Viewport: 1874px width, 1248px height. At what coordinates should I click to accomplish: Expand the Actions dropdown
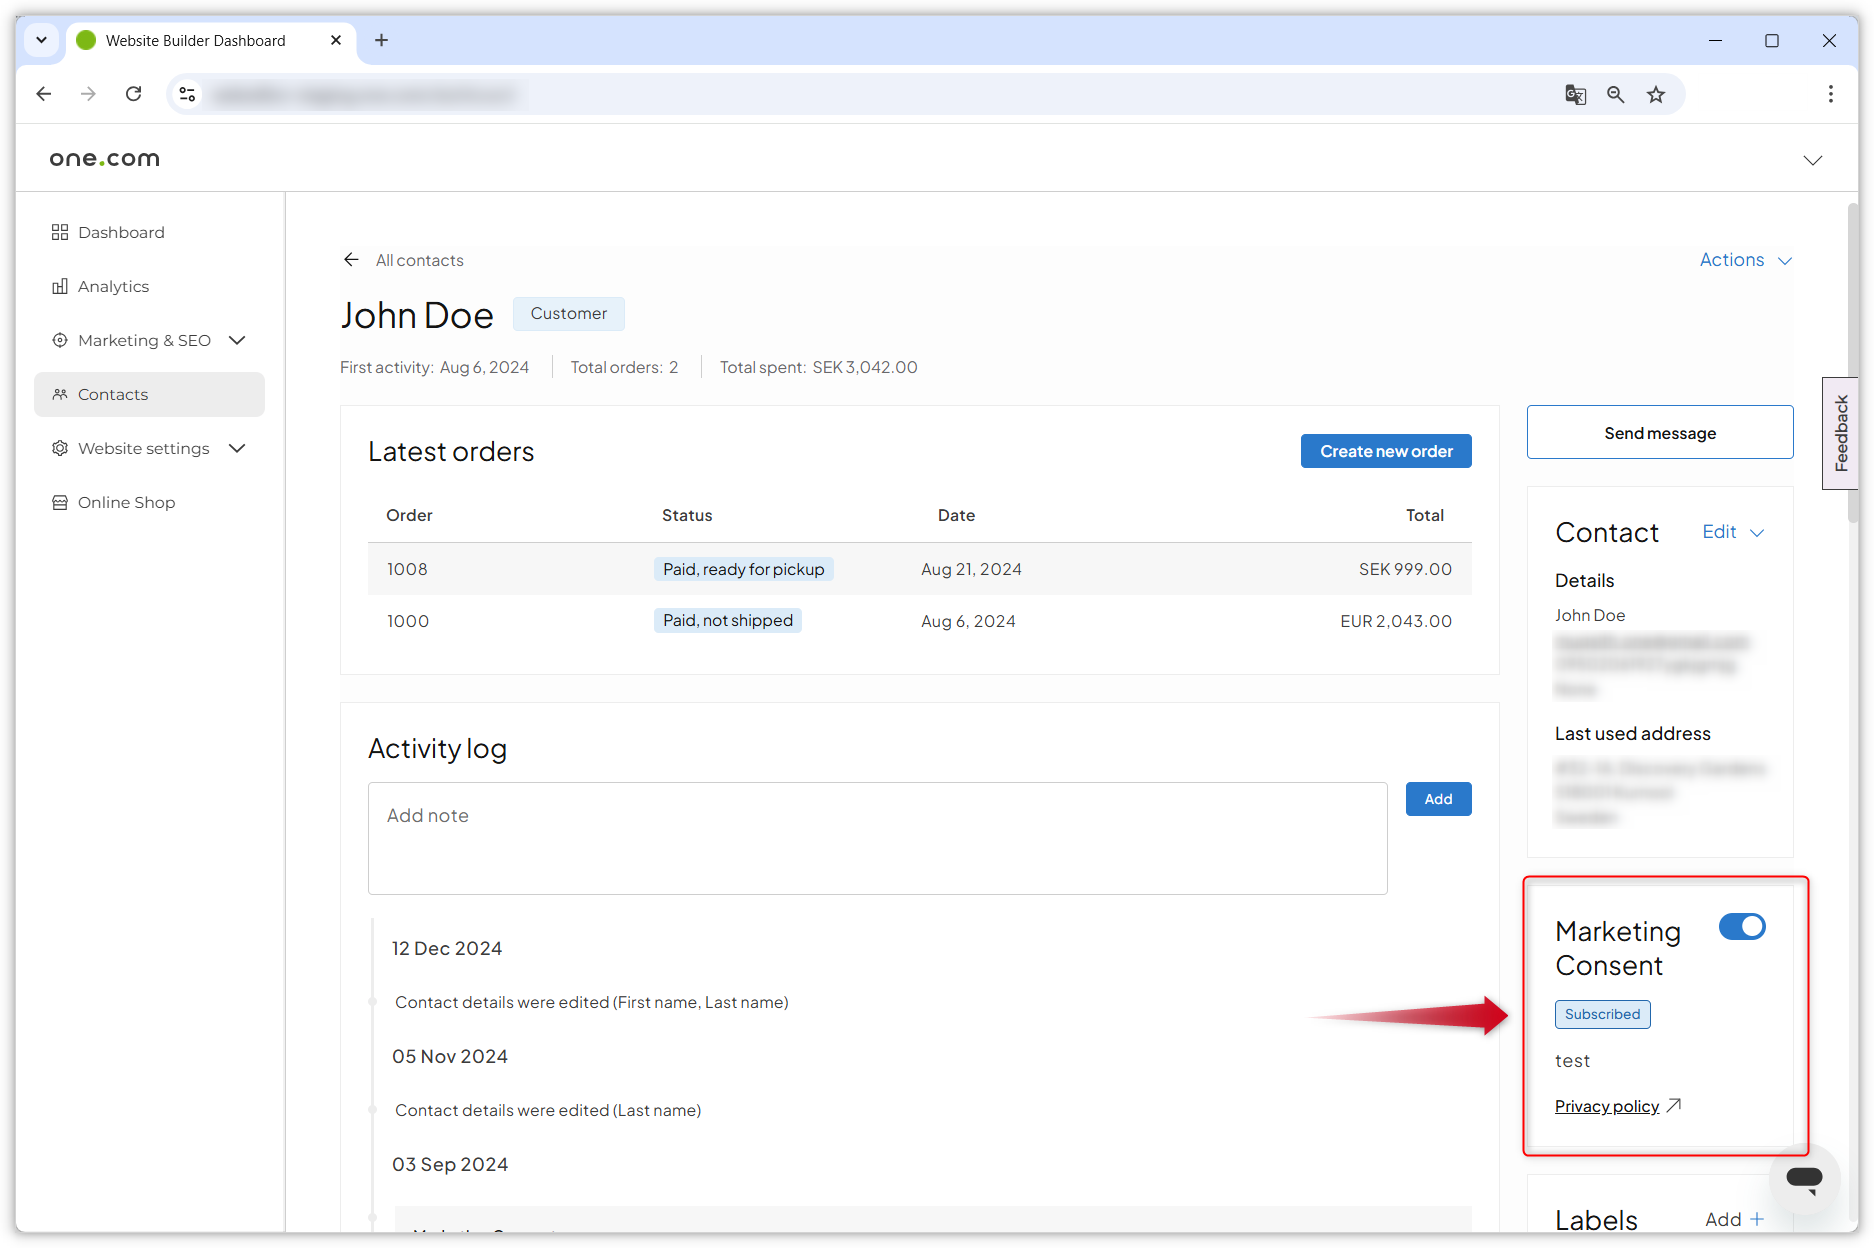[1745, 260]
